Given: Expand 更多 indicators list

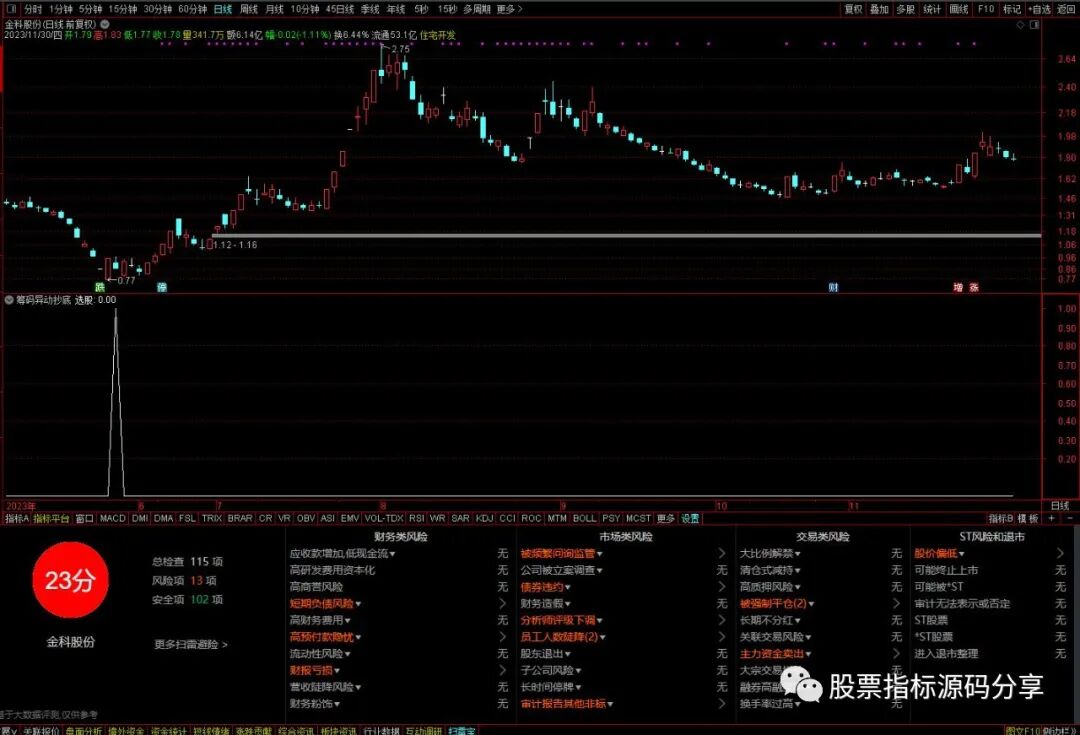Looking at the screenshot, I should point(665,518).
